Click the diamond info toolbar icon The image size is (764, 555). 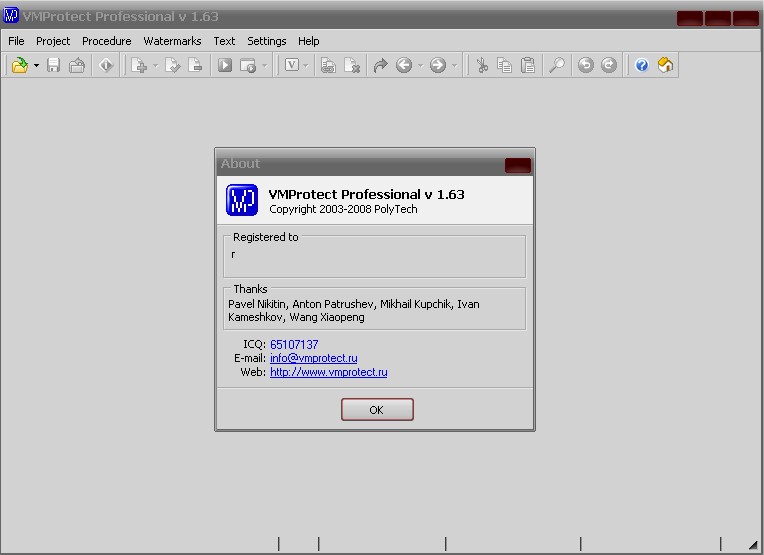coord(106,65)
